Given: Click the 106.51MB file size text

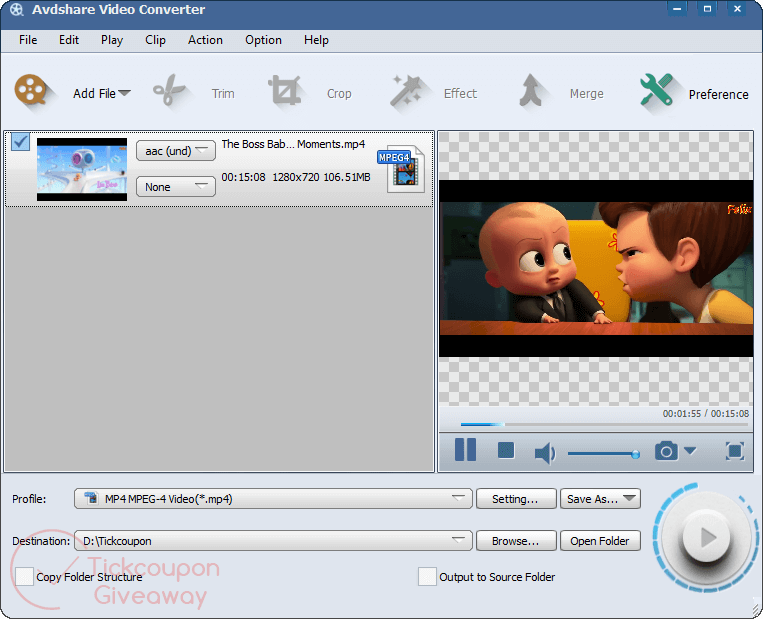Looking at the screenshot, I should click(x=347, y=177).
